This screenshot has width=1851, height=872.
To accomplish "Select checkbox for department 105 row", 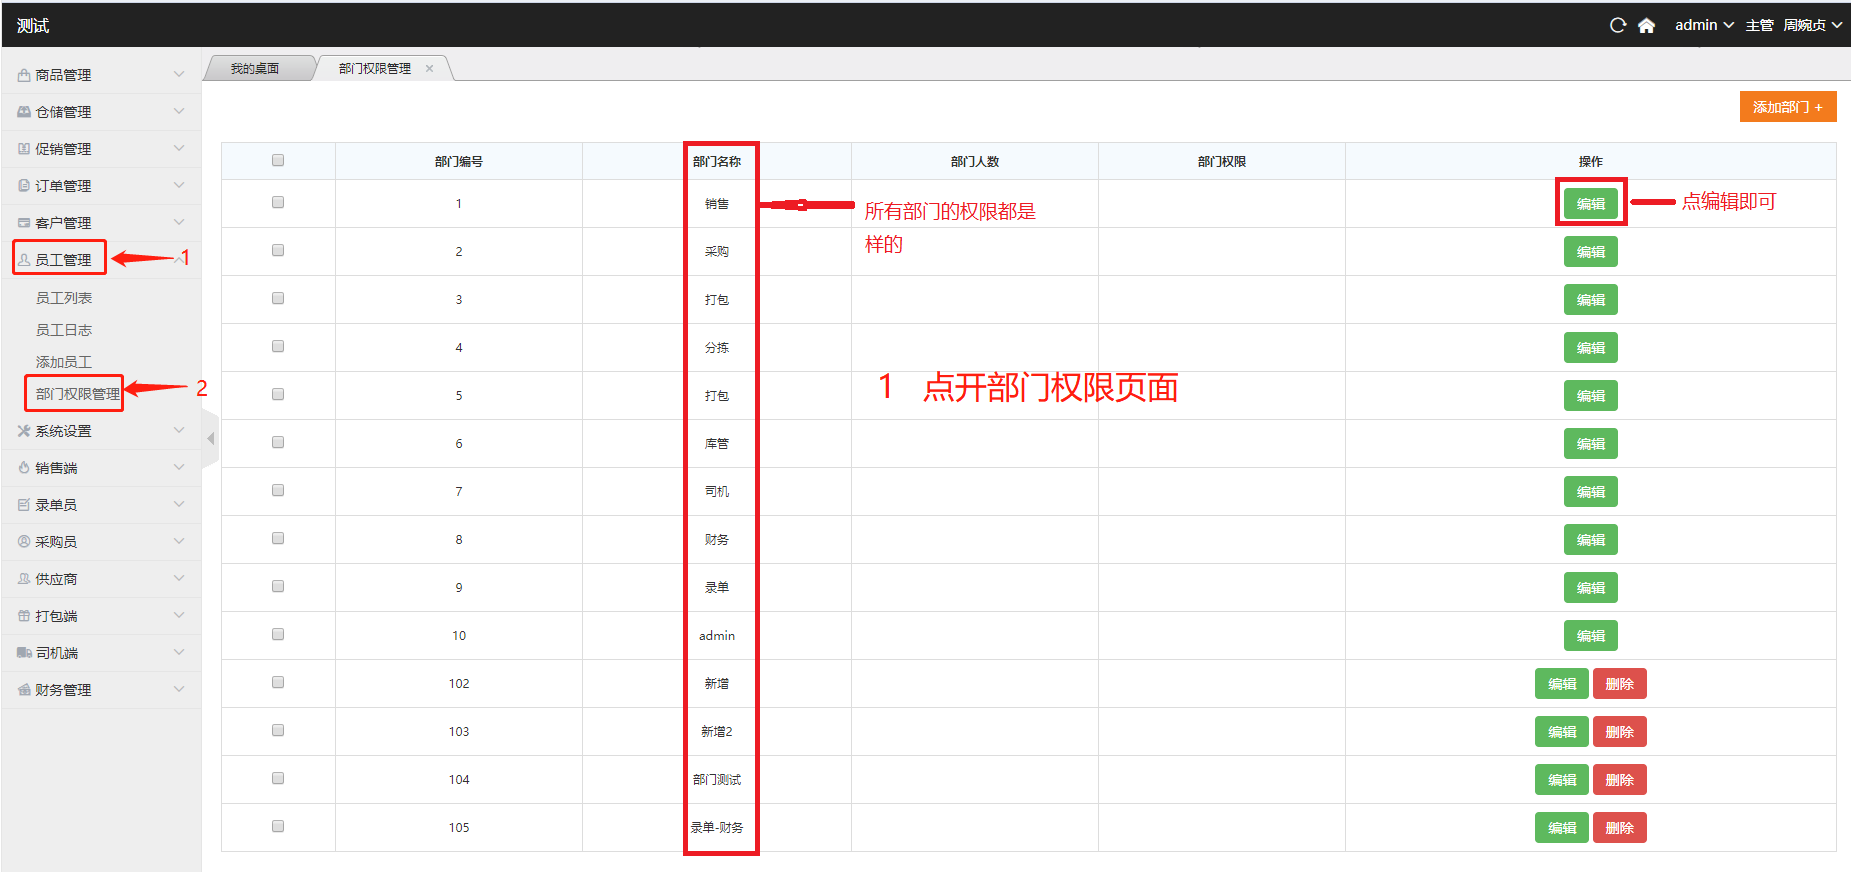I will 278,826.
